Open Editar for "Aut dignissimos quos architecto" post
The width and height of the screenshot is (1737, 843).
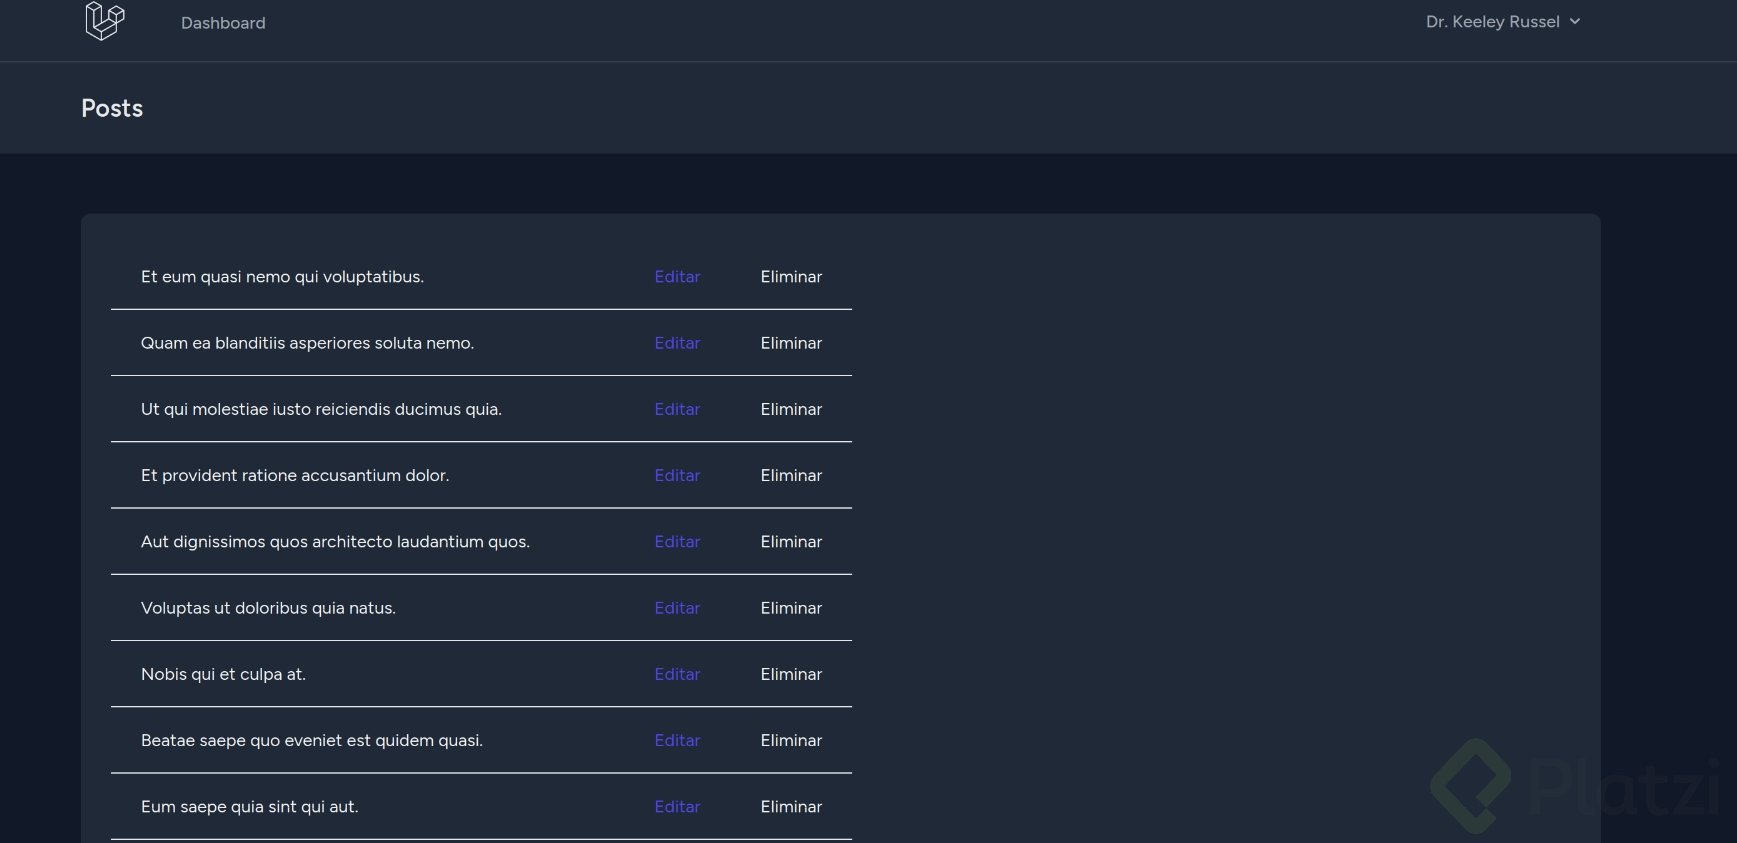click(677, 542)
